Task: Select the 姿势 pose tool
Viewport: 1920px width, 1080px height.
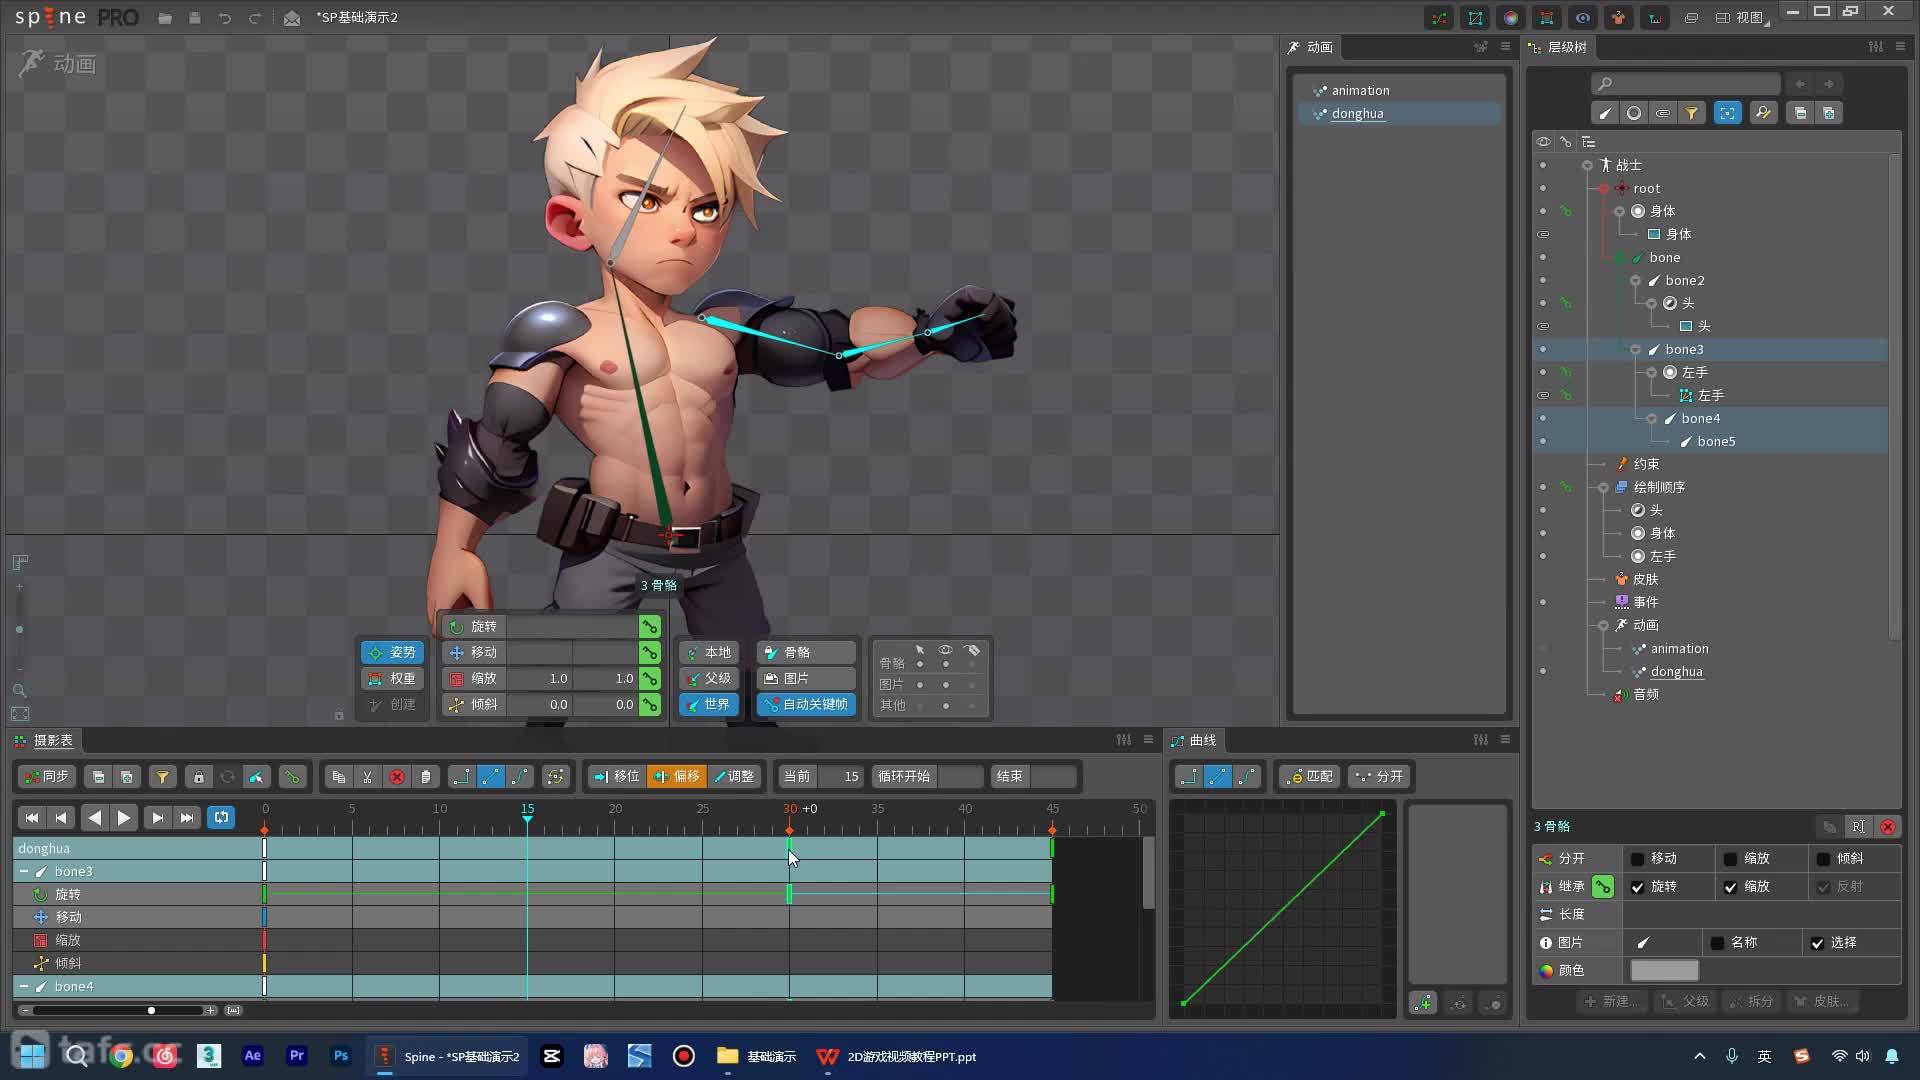Action: pos(392,652)
